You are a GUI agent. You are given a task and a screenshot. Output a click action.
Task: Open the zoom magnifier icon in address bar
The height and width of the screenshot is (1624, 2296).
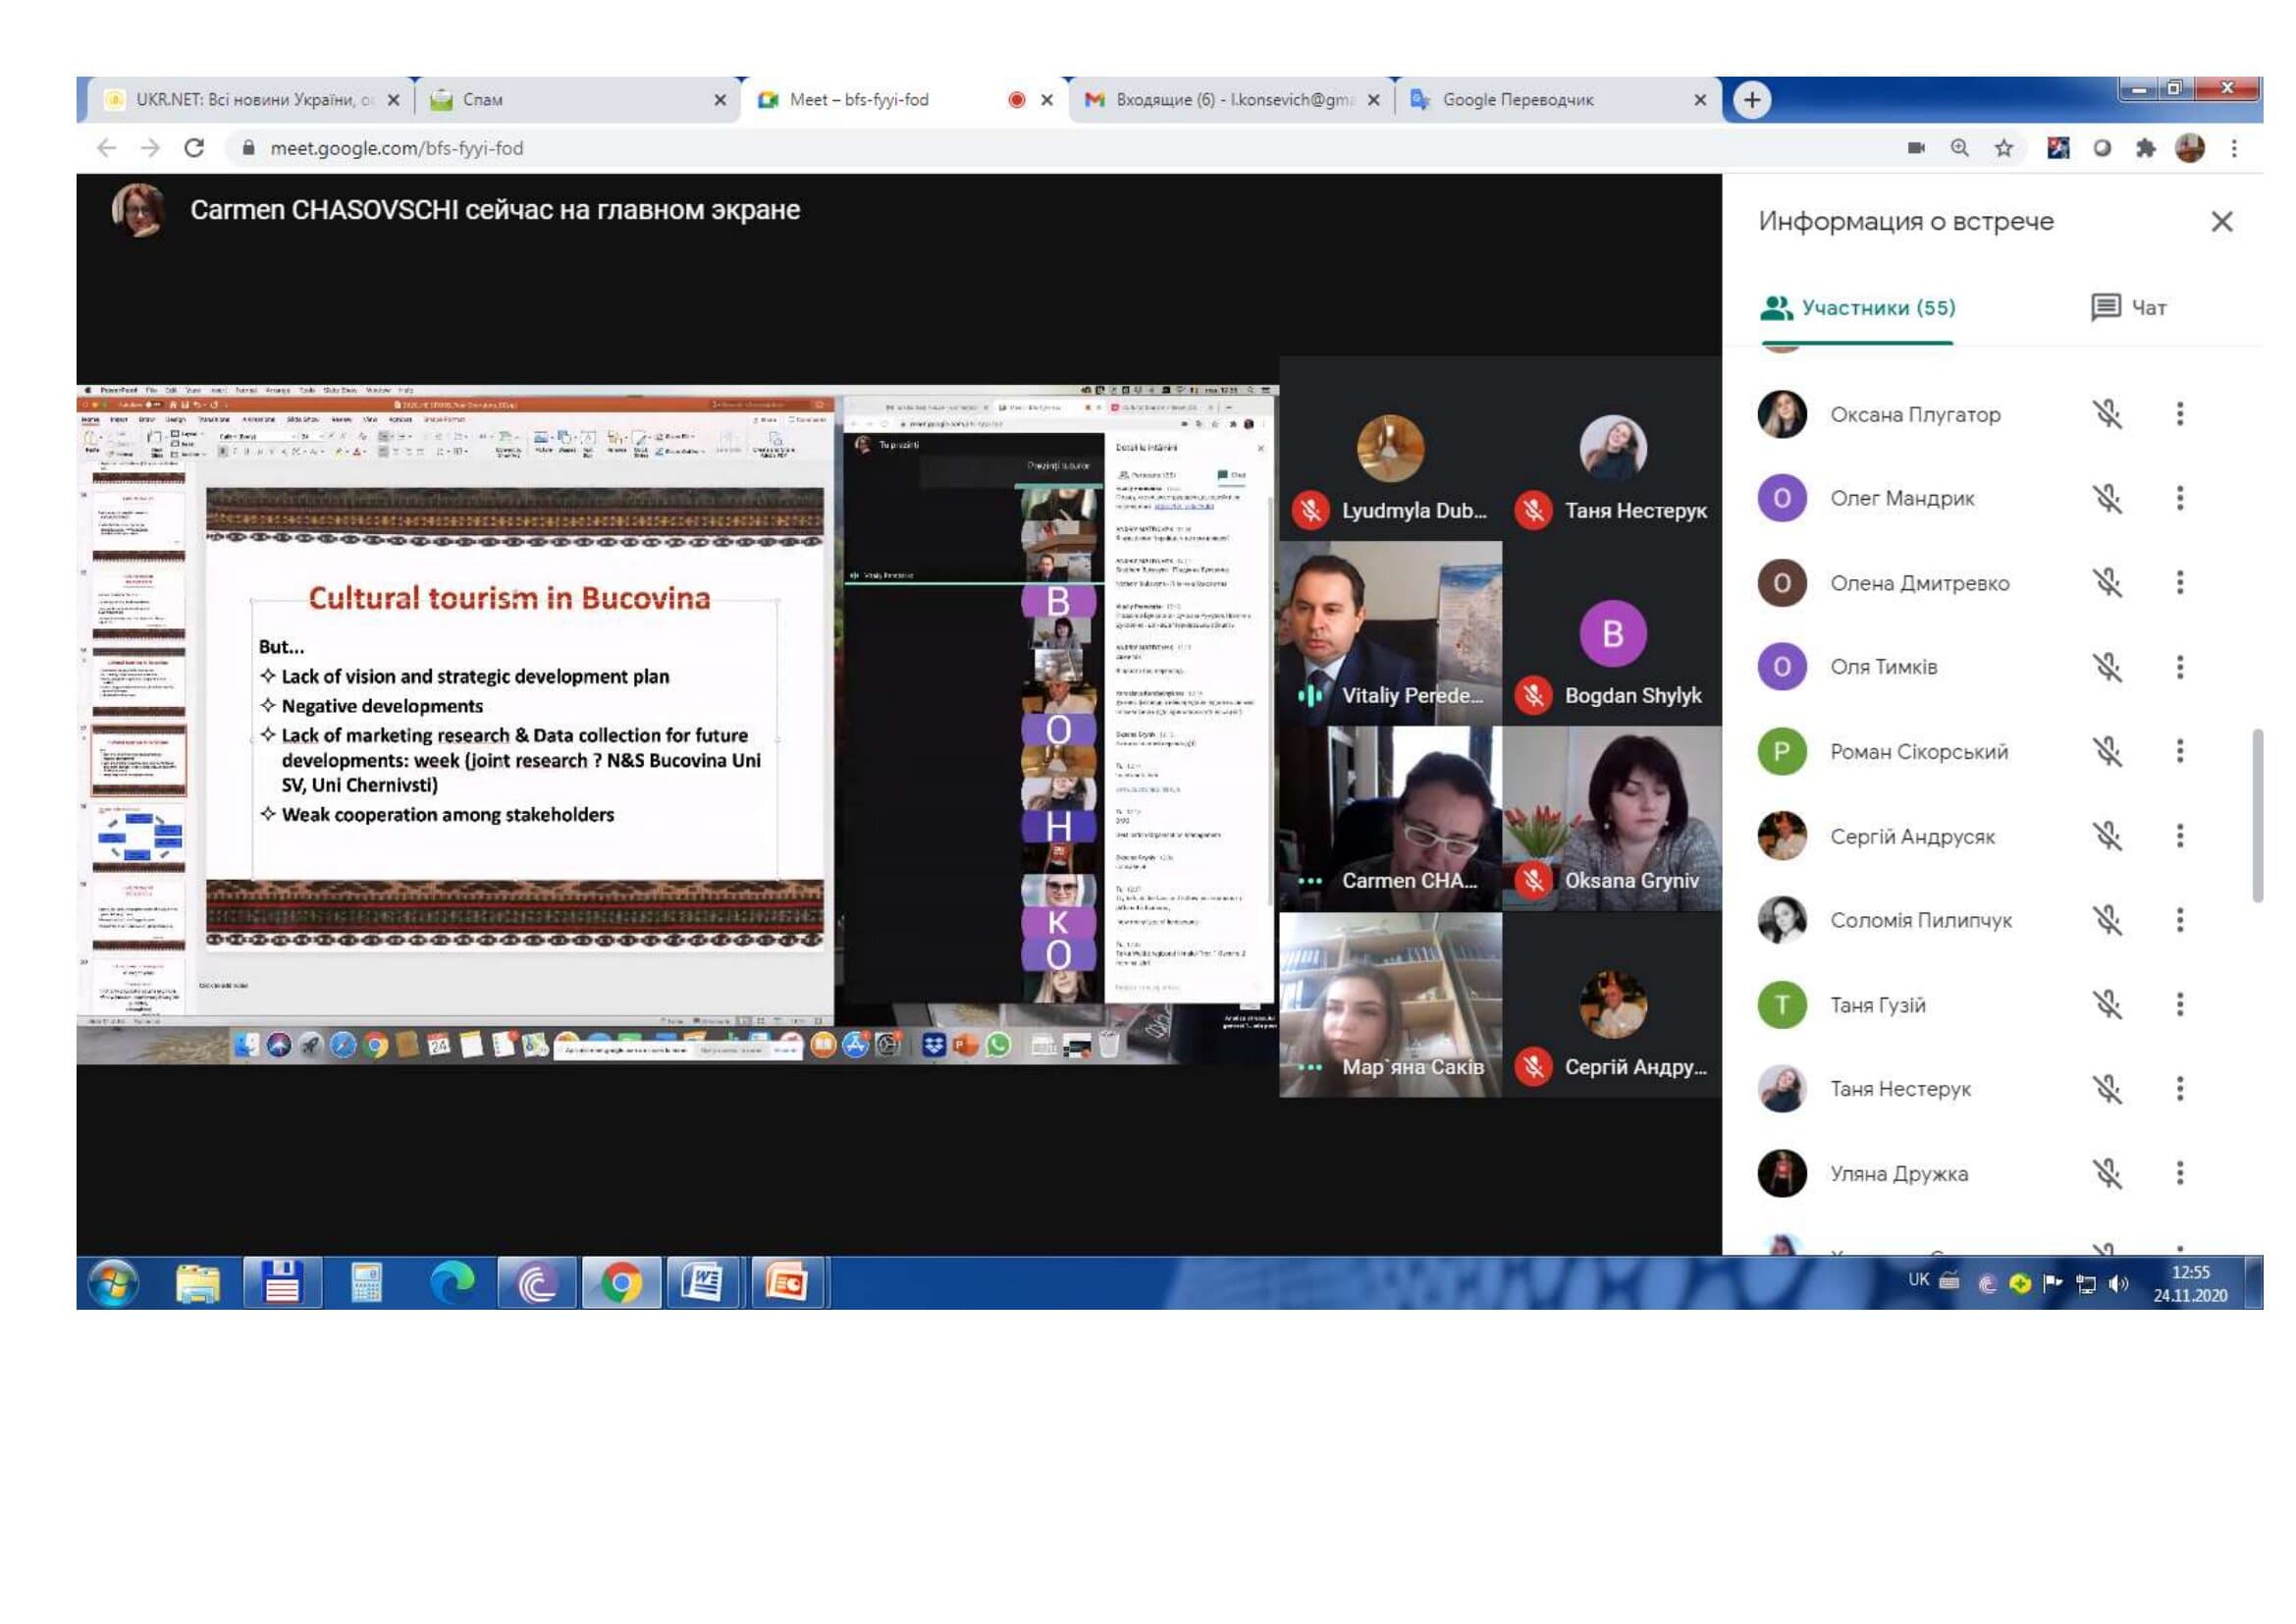point(1959,148)
